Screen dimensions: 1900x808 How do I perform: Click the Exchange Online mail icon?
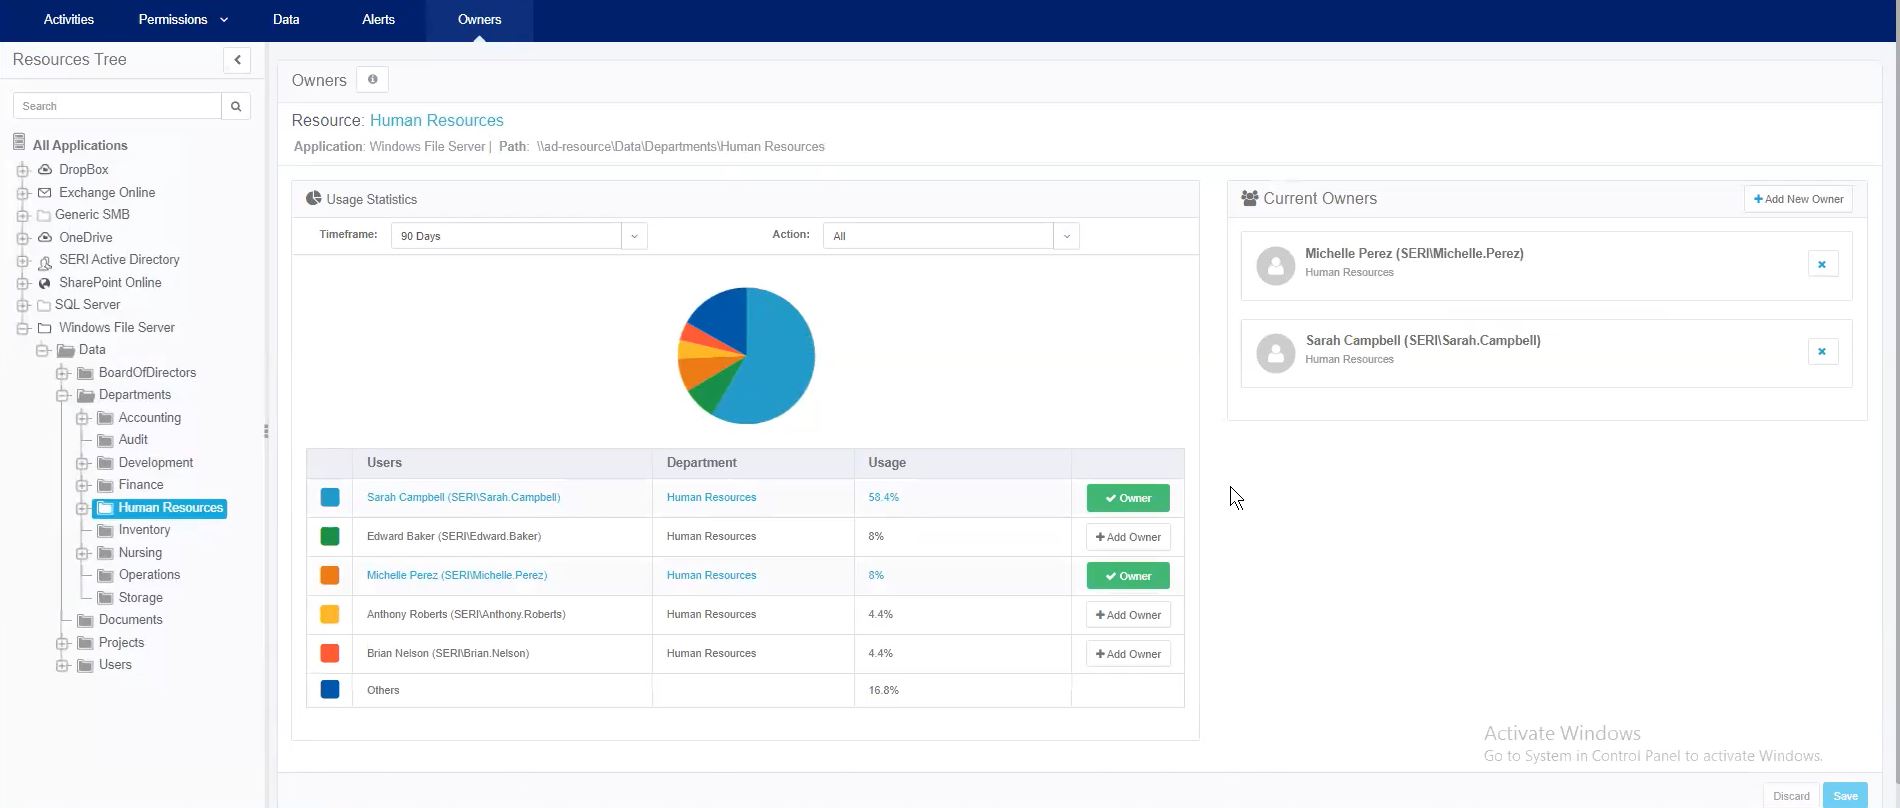[45, 193]
